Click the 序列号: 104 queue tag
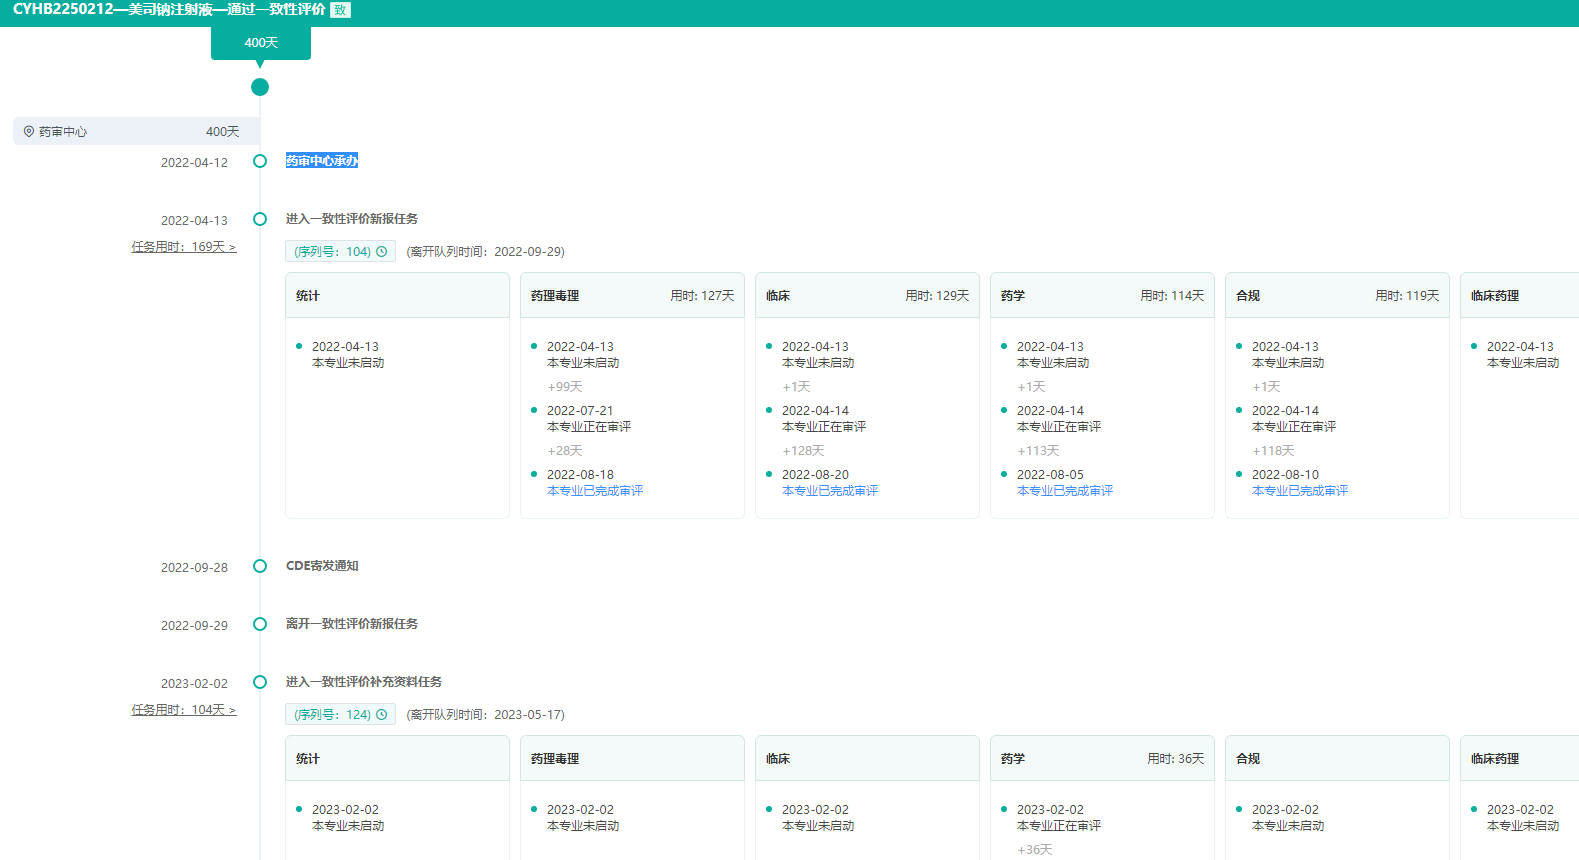 click(333, 252)
